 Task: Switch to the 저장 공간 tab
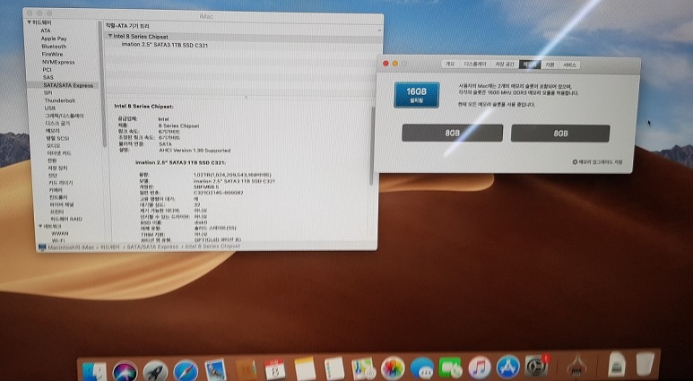(x=504, y=64)
